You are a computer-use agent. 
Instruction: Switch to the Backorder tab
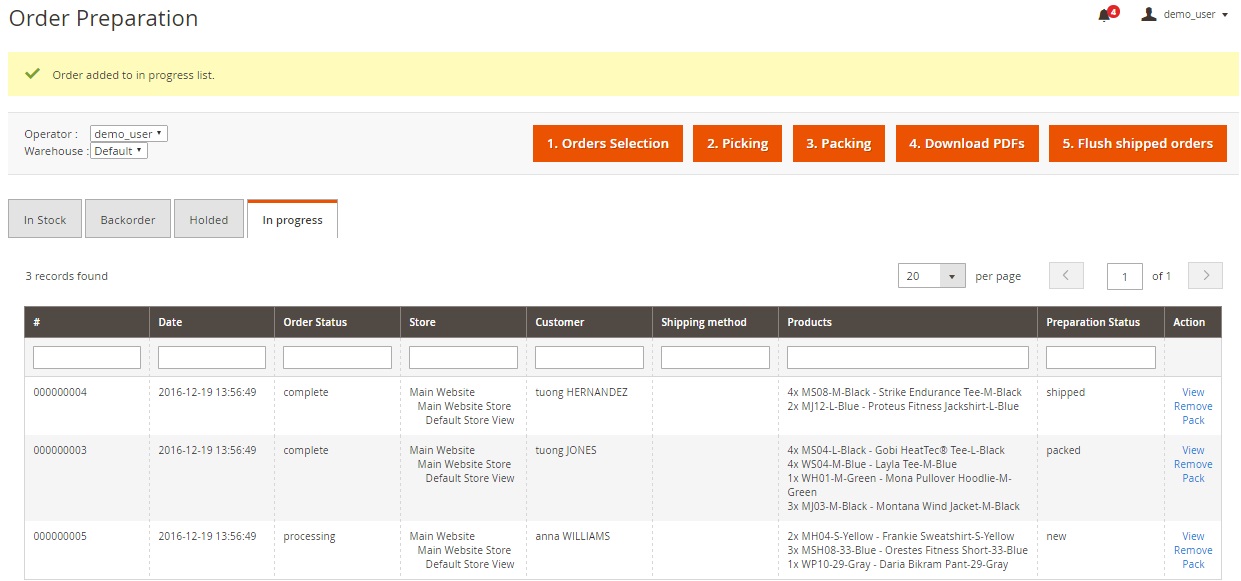coord(128,220)
